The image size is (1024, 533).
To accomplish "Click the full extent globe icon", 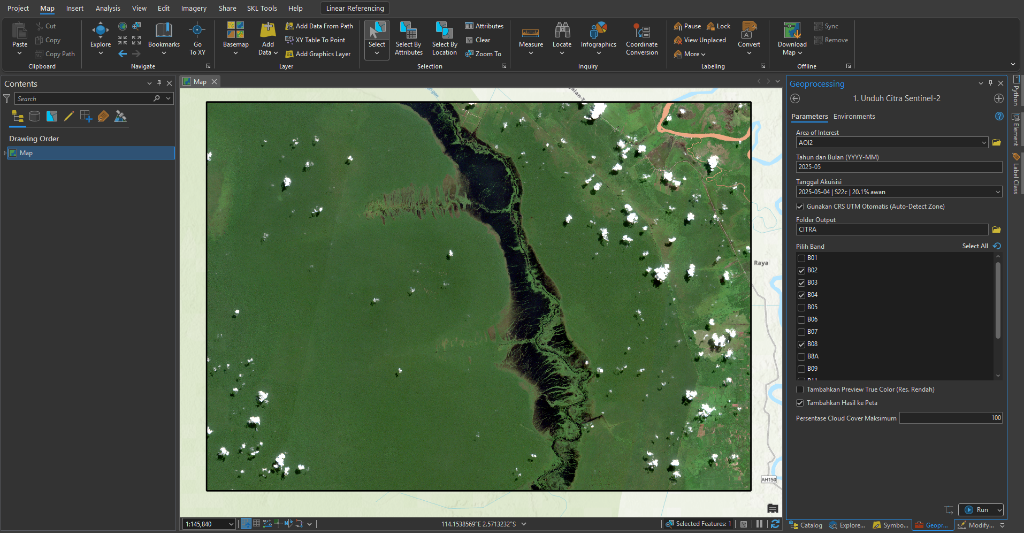I will click(122, 26).
